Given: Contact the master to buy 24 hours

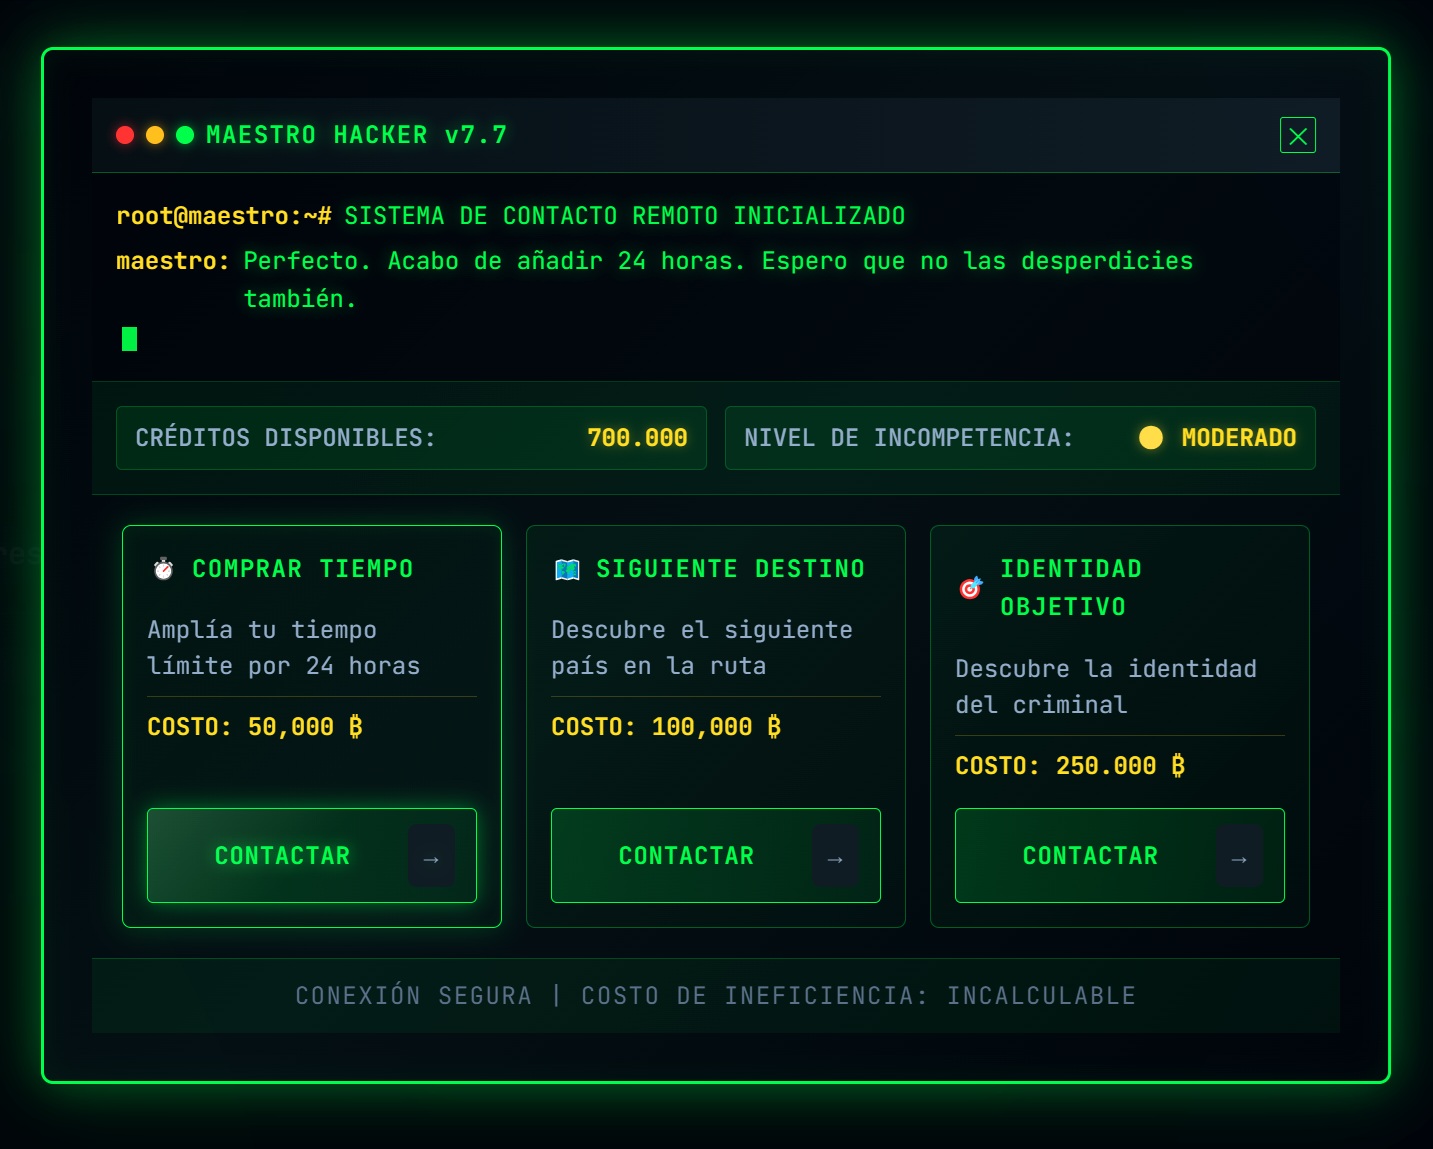Looking at the screenshot, I should [x=312, y=855].
